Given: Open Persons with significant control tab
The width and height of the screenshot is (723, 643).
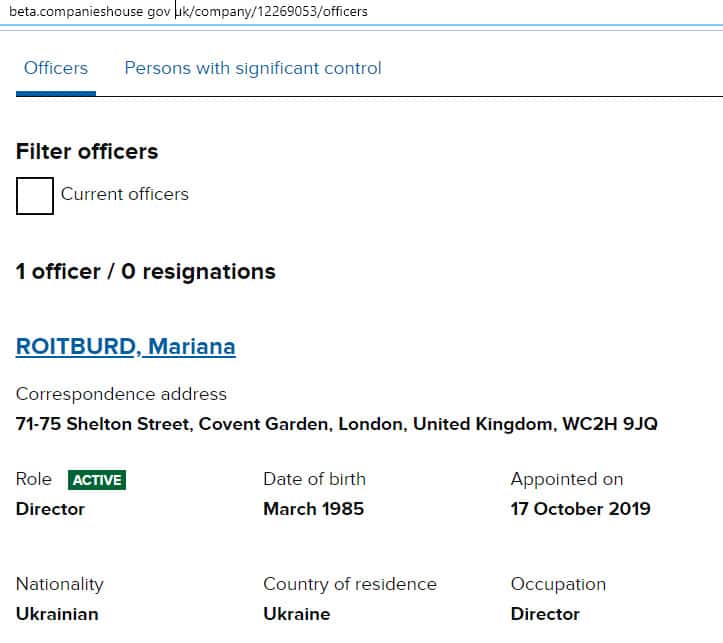Looking at the screenshot, I should [x=252, y=69].
